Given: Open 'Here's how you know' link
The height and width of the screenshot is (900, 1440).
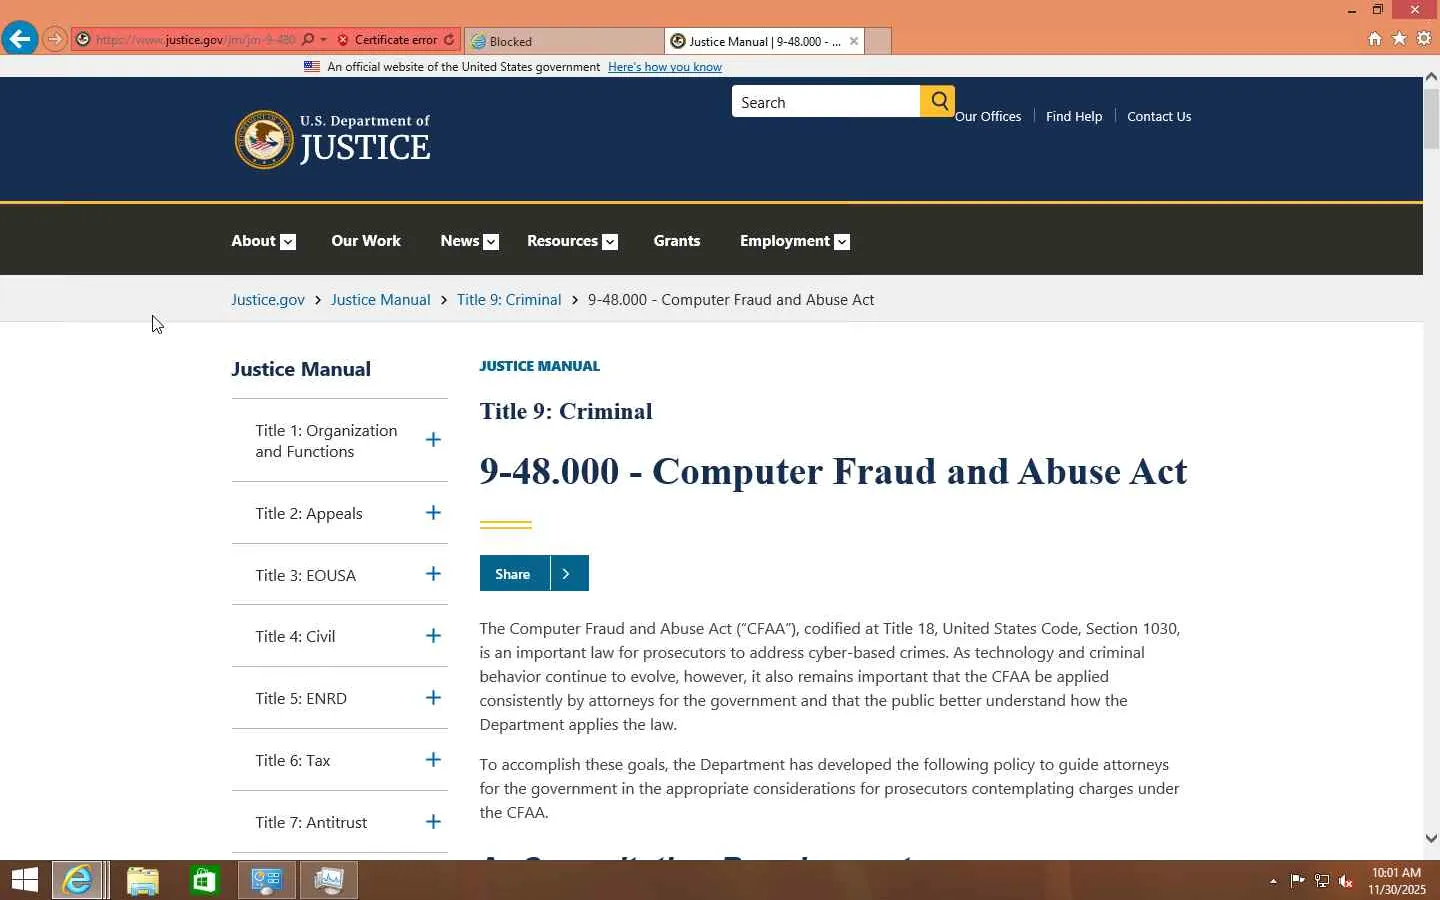Looking at the screenshot, I should tap(665, 67).
